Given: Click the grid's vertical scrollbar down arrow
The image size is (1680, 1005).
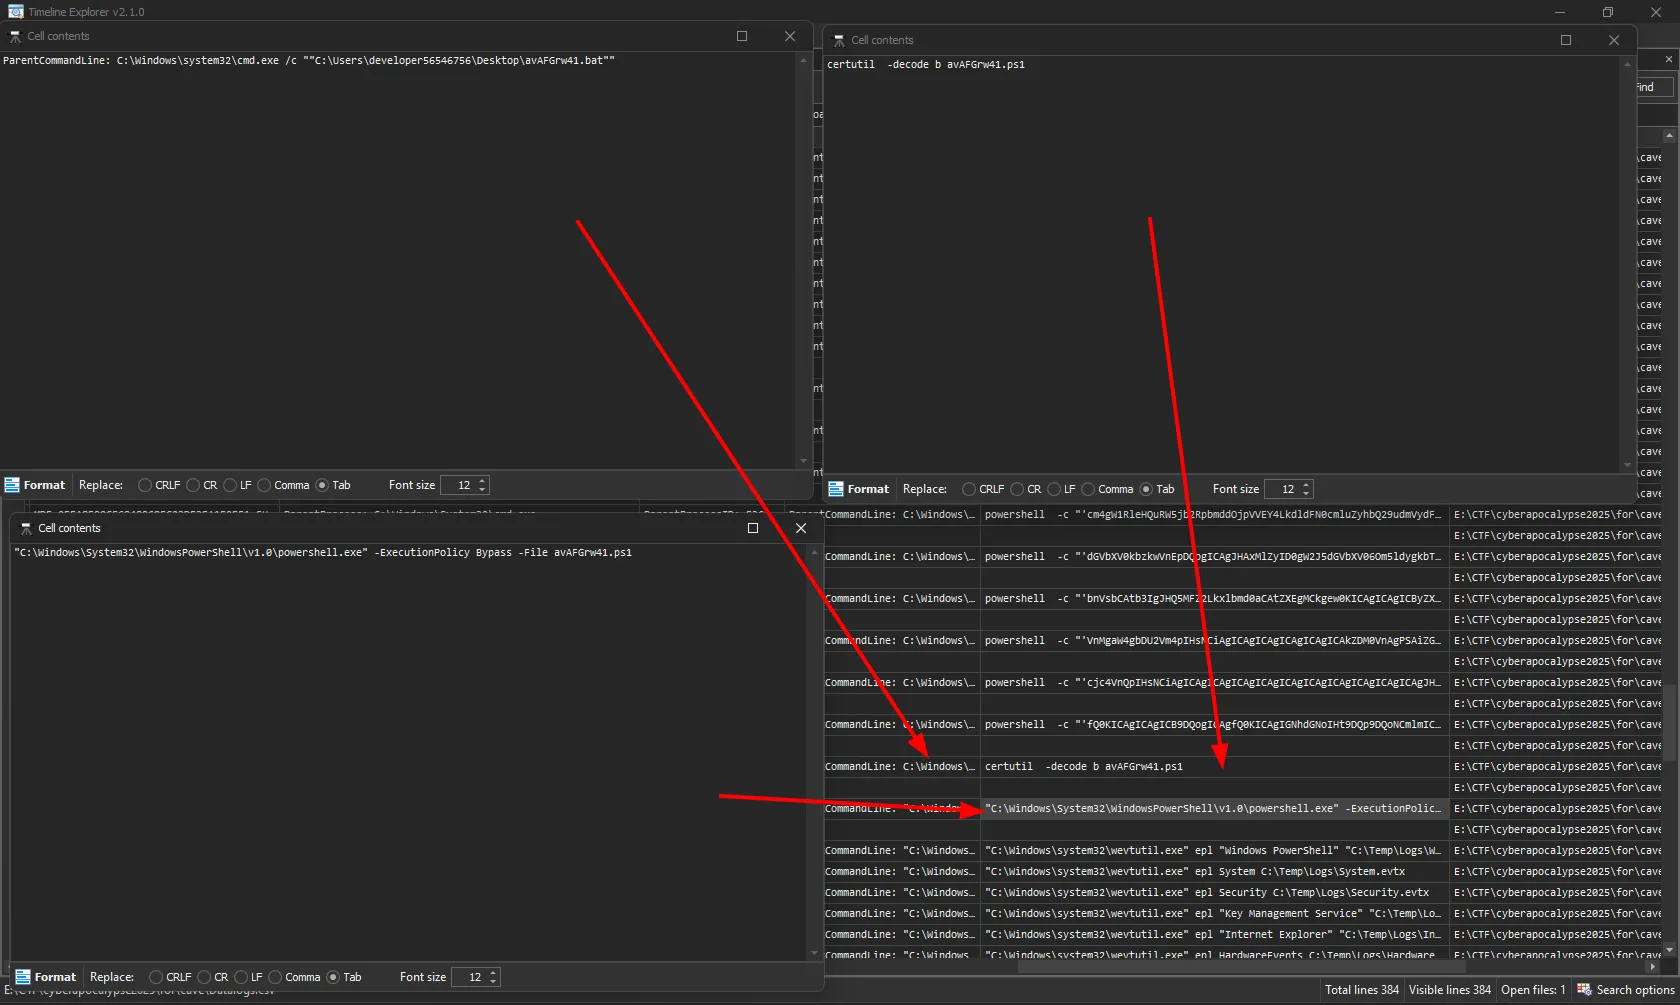Looking at the screenshot, I should tap(1669, 950).
